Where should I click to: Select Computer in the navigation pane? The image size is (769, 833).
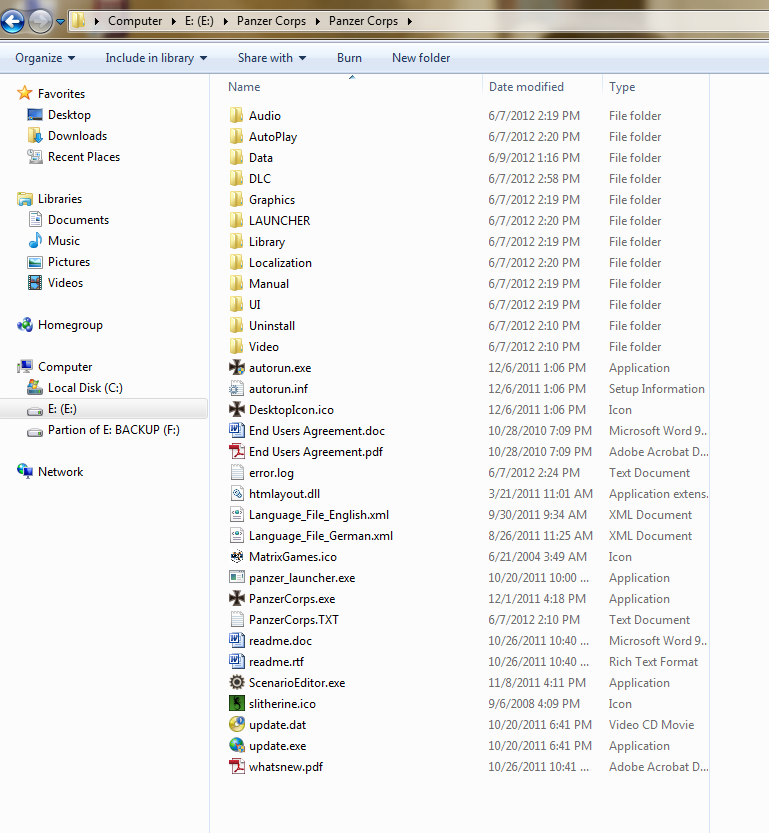(x=65, y=367)
